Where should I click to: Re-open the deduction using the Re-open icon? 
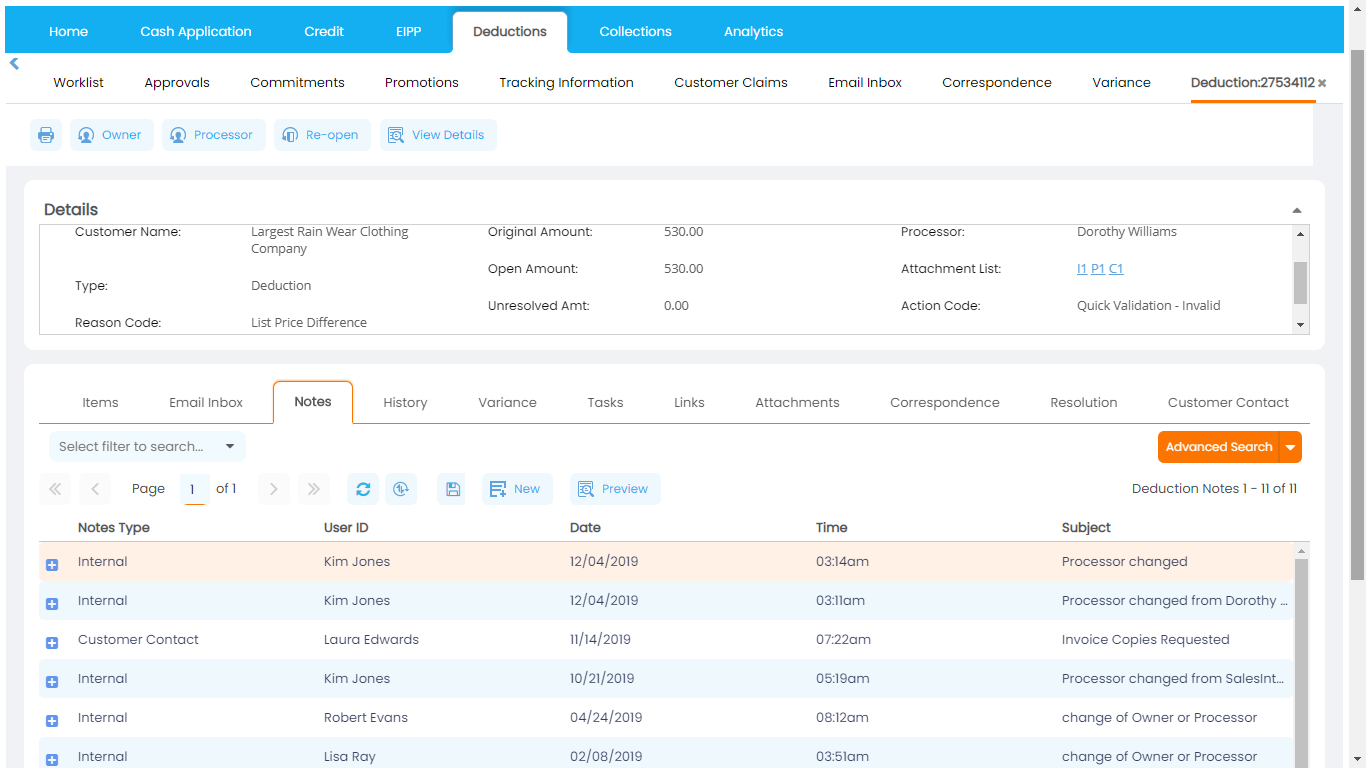(x=322, y=134)
